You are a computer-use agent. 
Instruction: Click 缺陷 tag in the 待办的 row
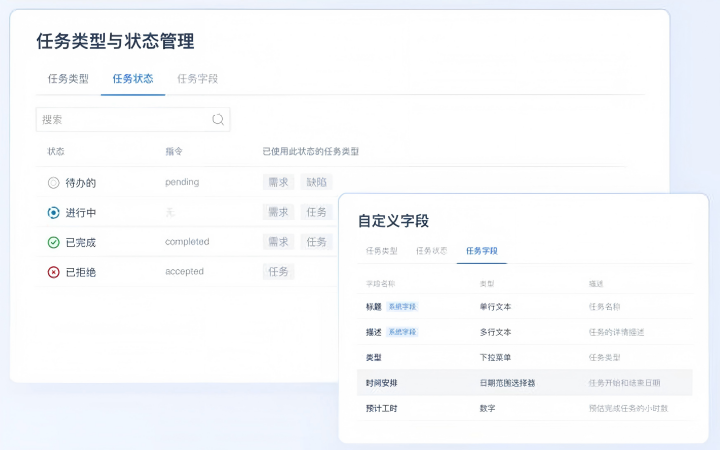pyautogui.click(x=316, y=183)
